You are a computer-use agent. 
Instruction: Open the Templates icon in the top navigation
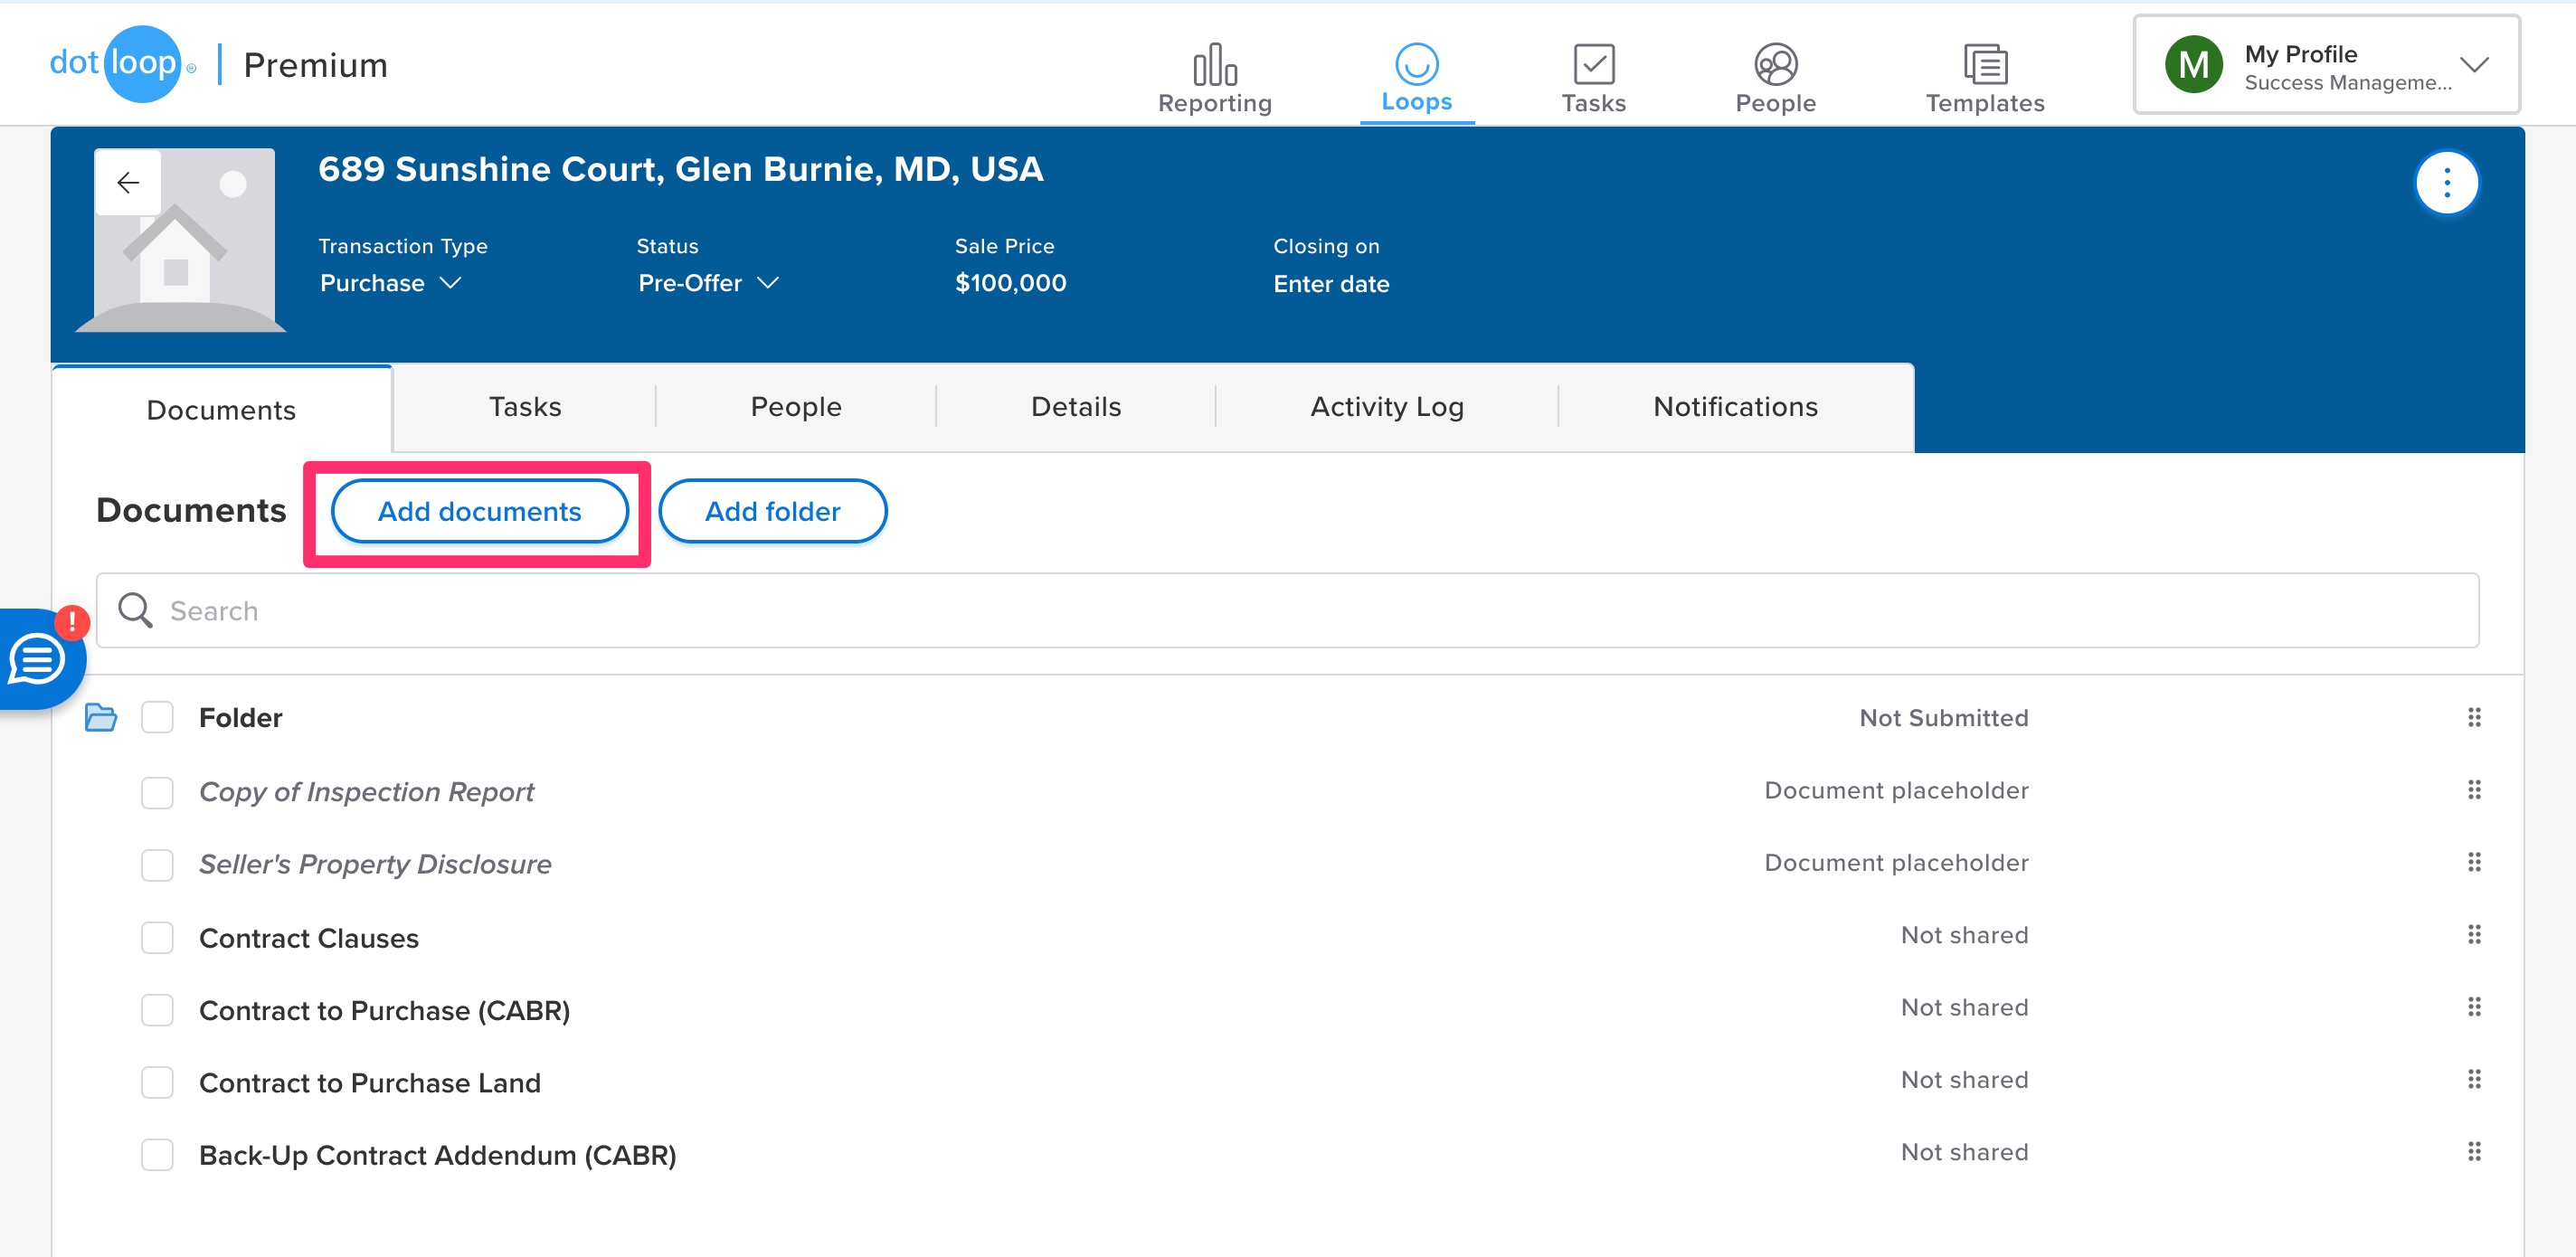click(x=1984, y=65)
